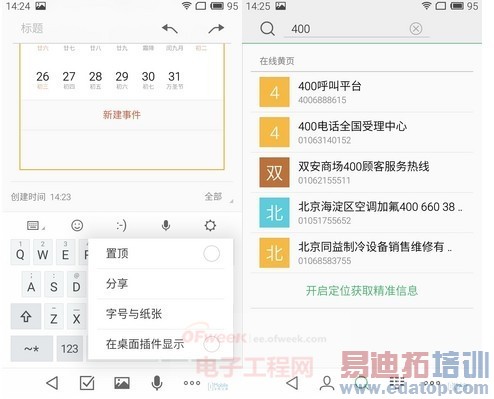Select calendar date 31

175,80
